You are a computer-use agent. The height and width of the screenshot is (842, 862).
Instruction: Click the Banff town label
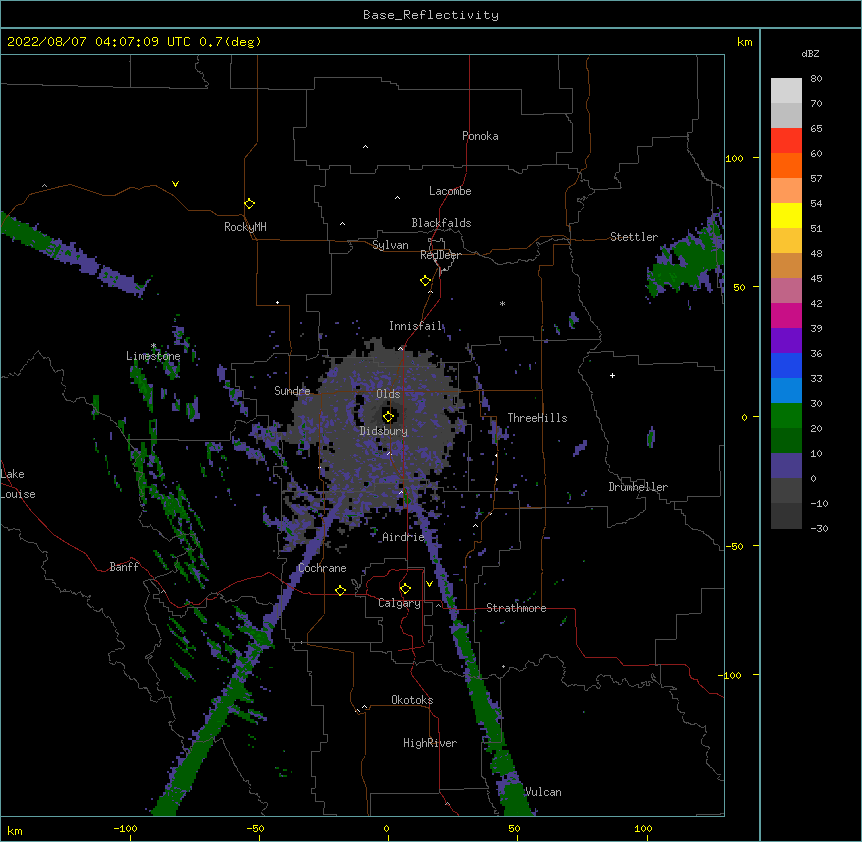(x=124, y=567)
